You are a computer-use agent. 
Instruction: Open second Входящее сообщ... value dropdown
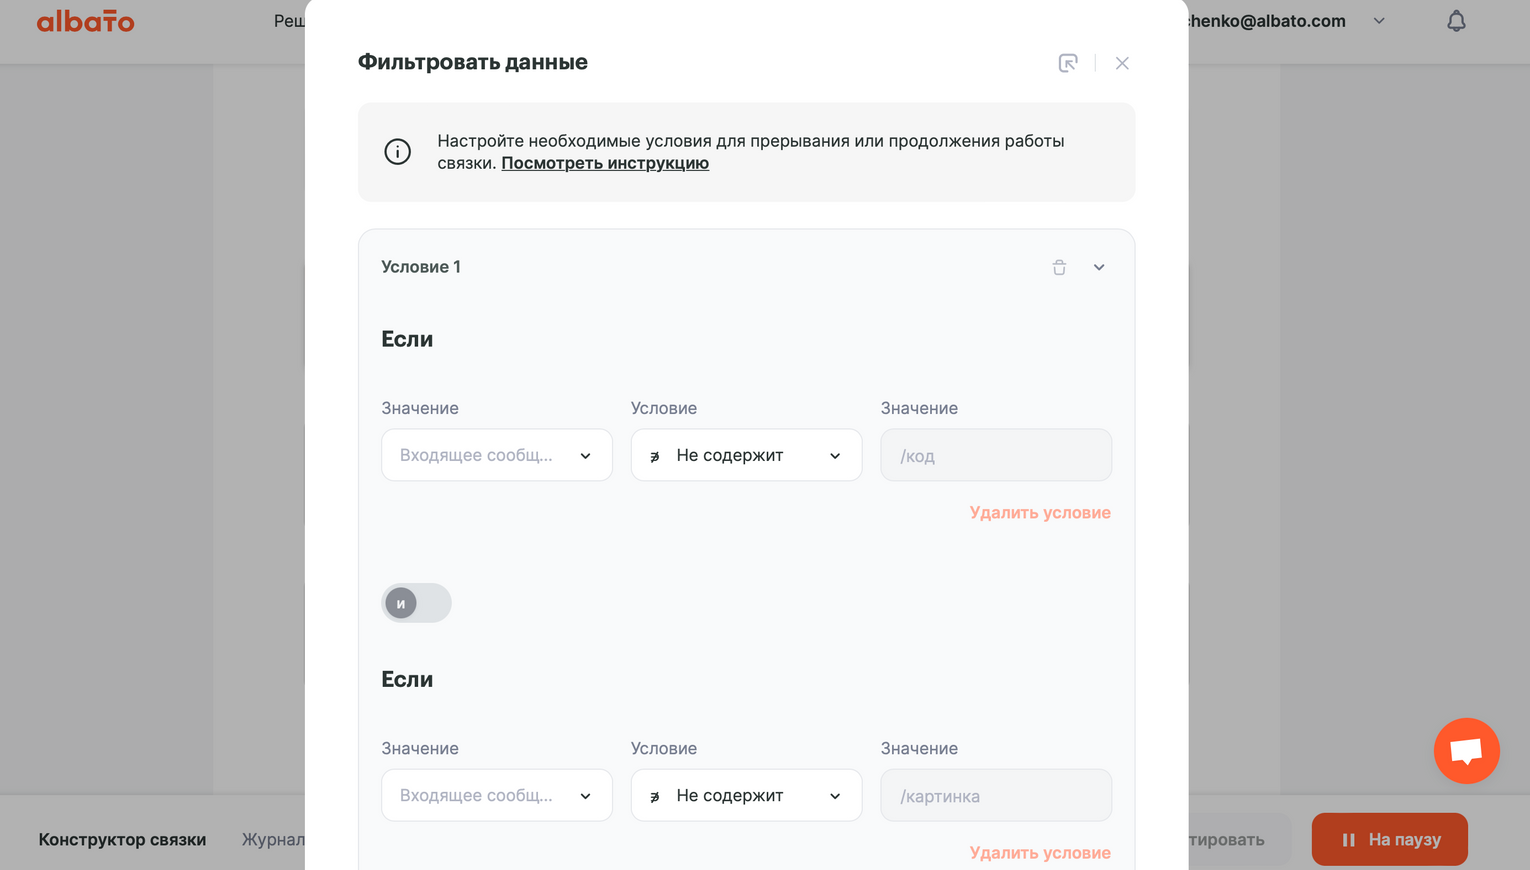point(496,795)
